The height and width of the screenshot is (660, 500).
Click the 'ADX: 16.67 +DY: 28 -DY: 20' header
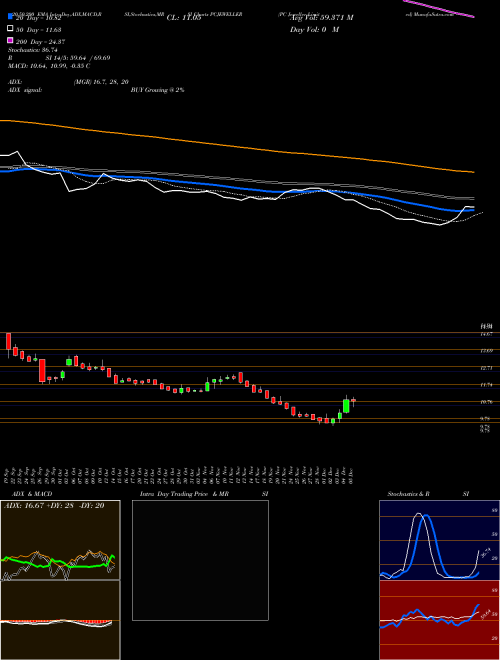54,506
